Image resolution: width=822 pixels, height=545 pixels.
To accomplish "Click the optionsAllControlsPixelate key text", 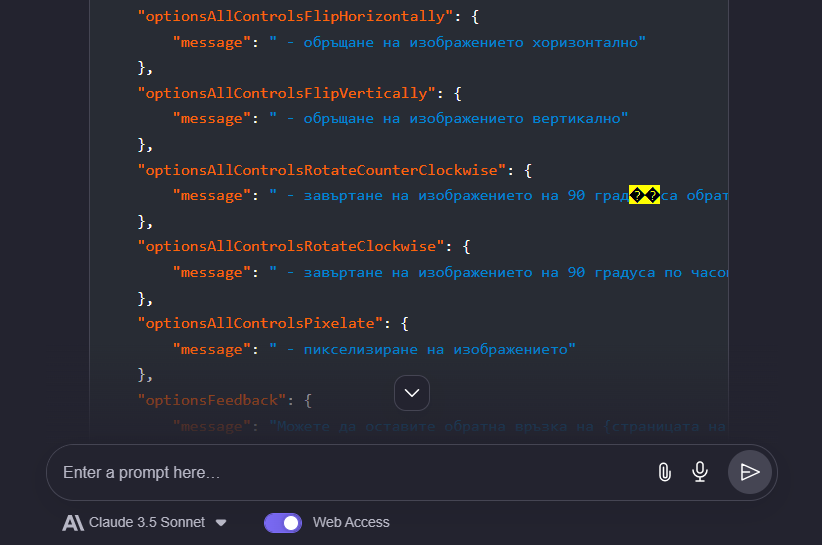I will pyautogui.click(x=258, y=323).
